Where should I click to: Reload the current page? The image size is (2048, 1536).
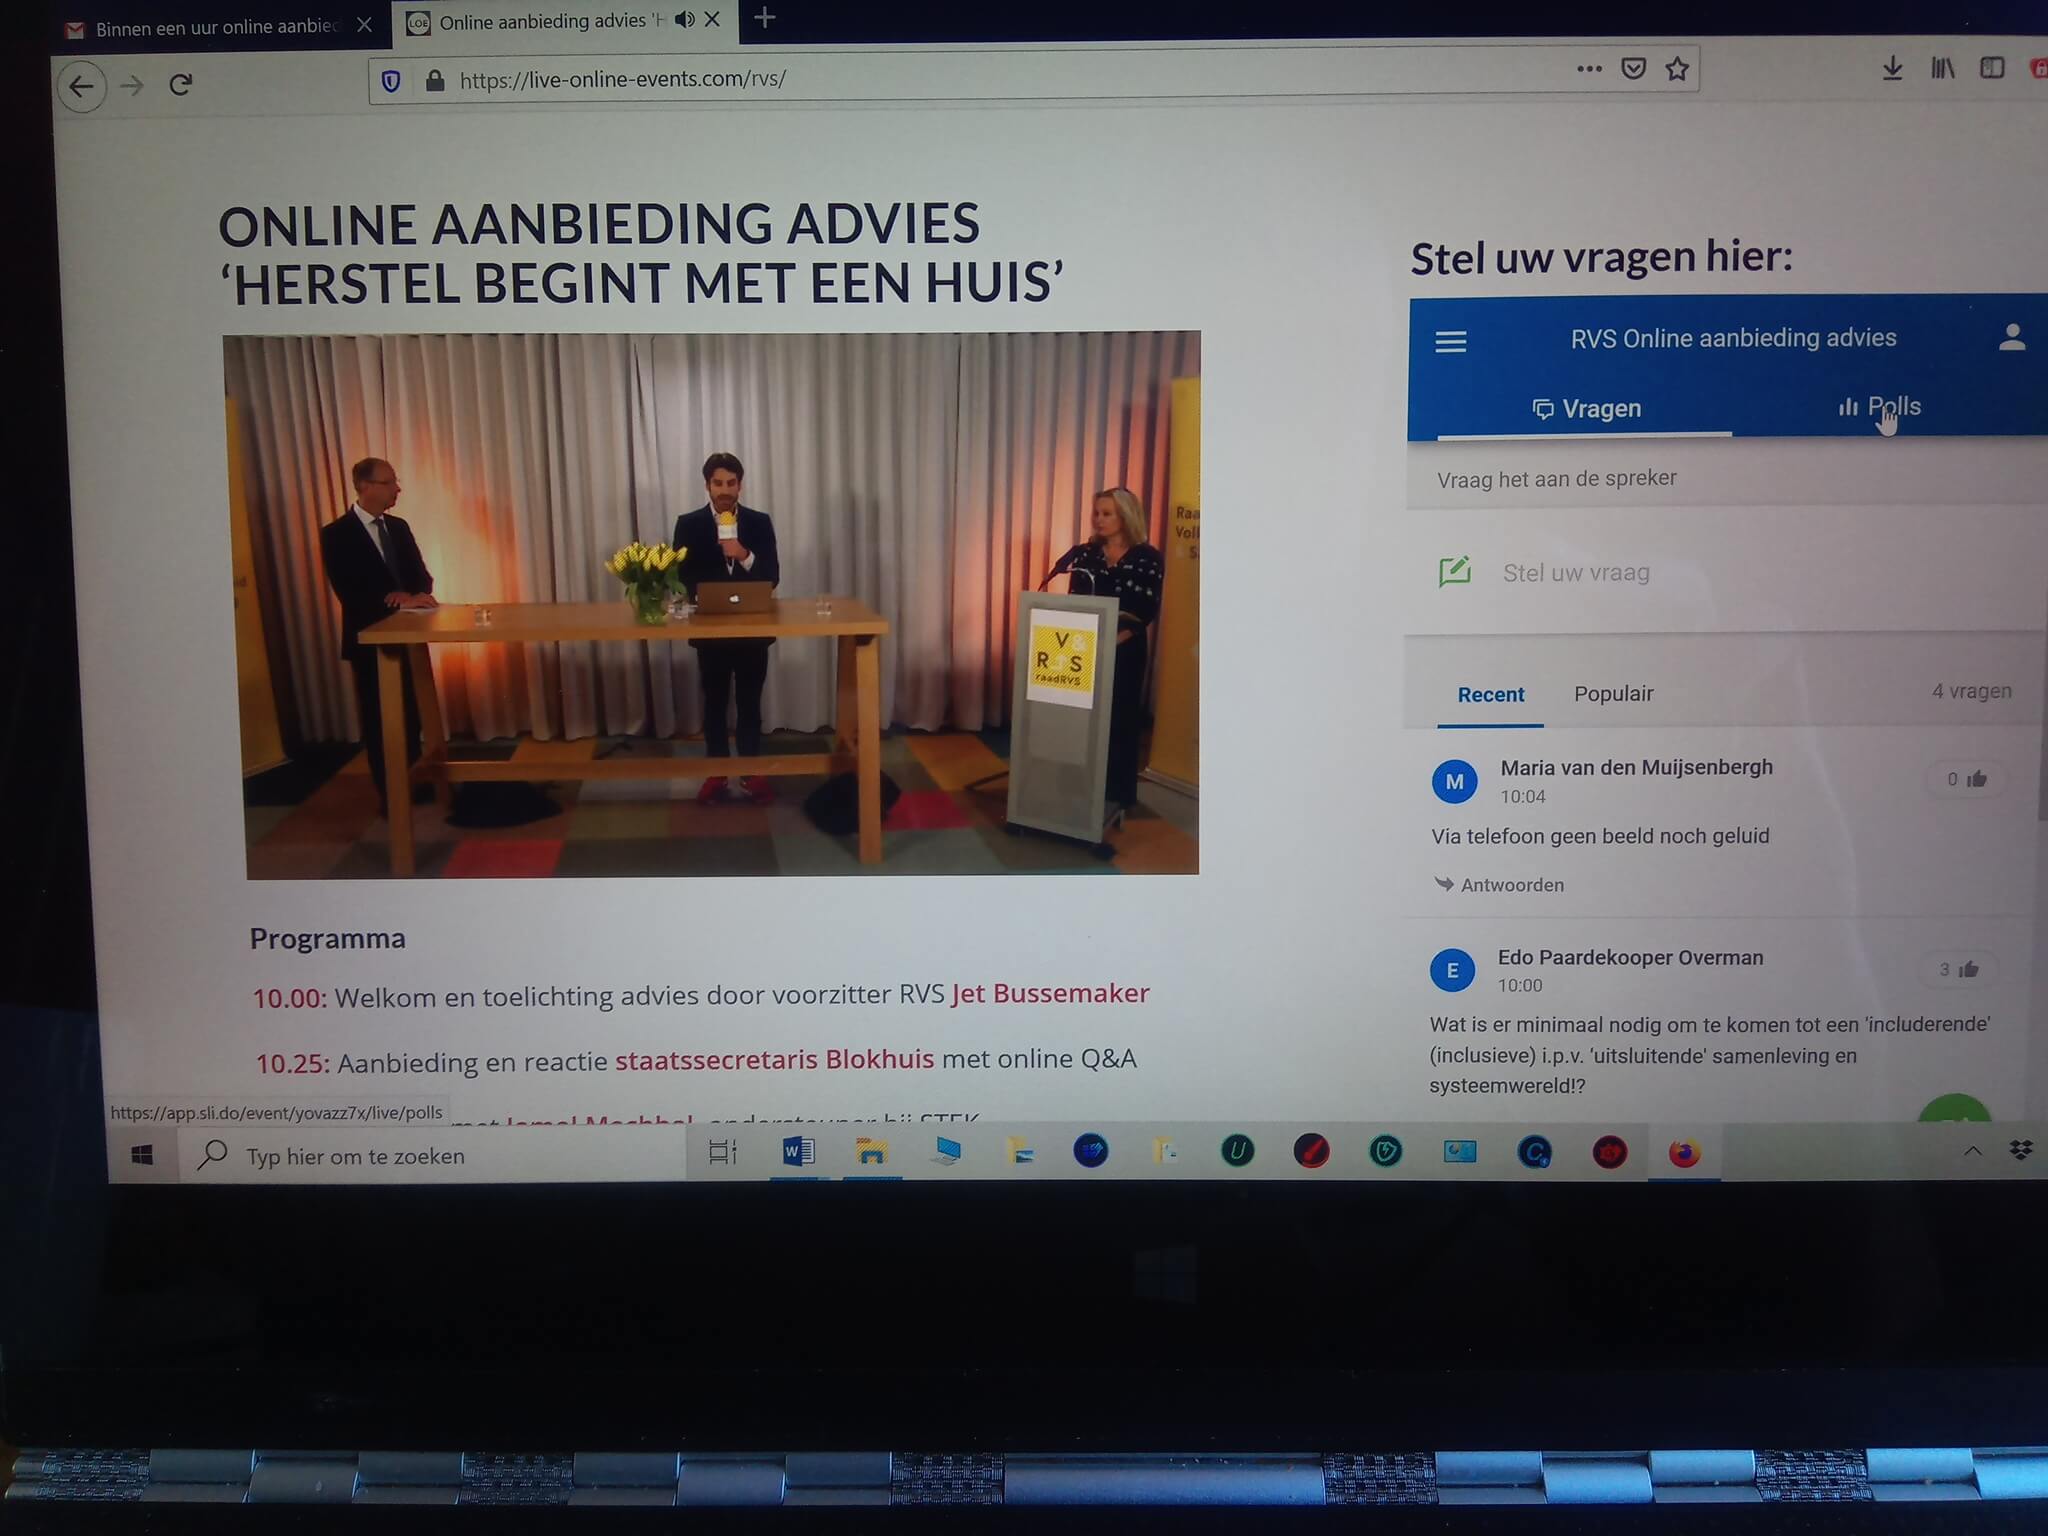(x=181, y=85)
